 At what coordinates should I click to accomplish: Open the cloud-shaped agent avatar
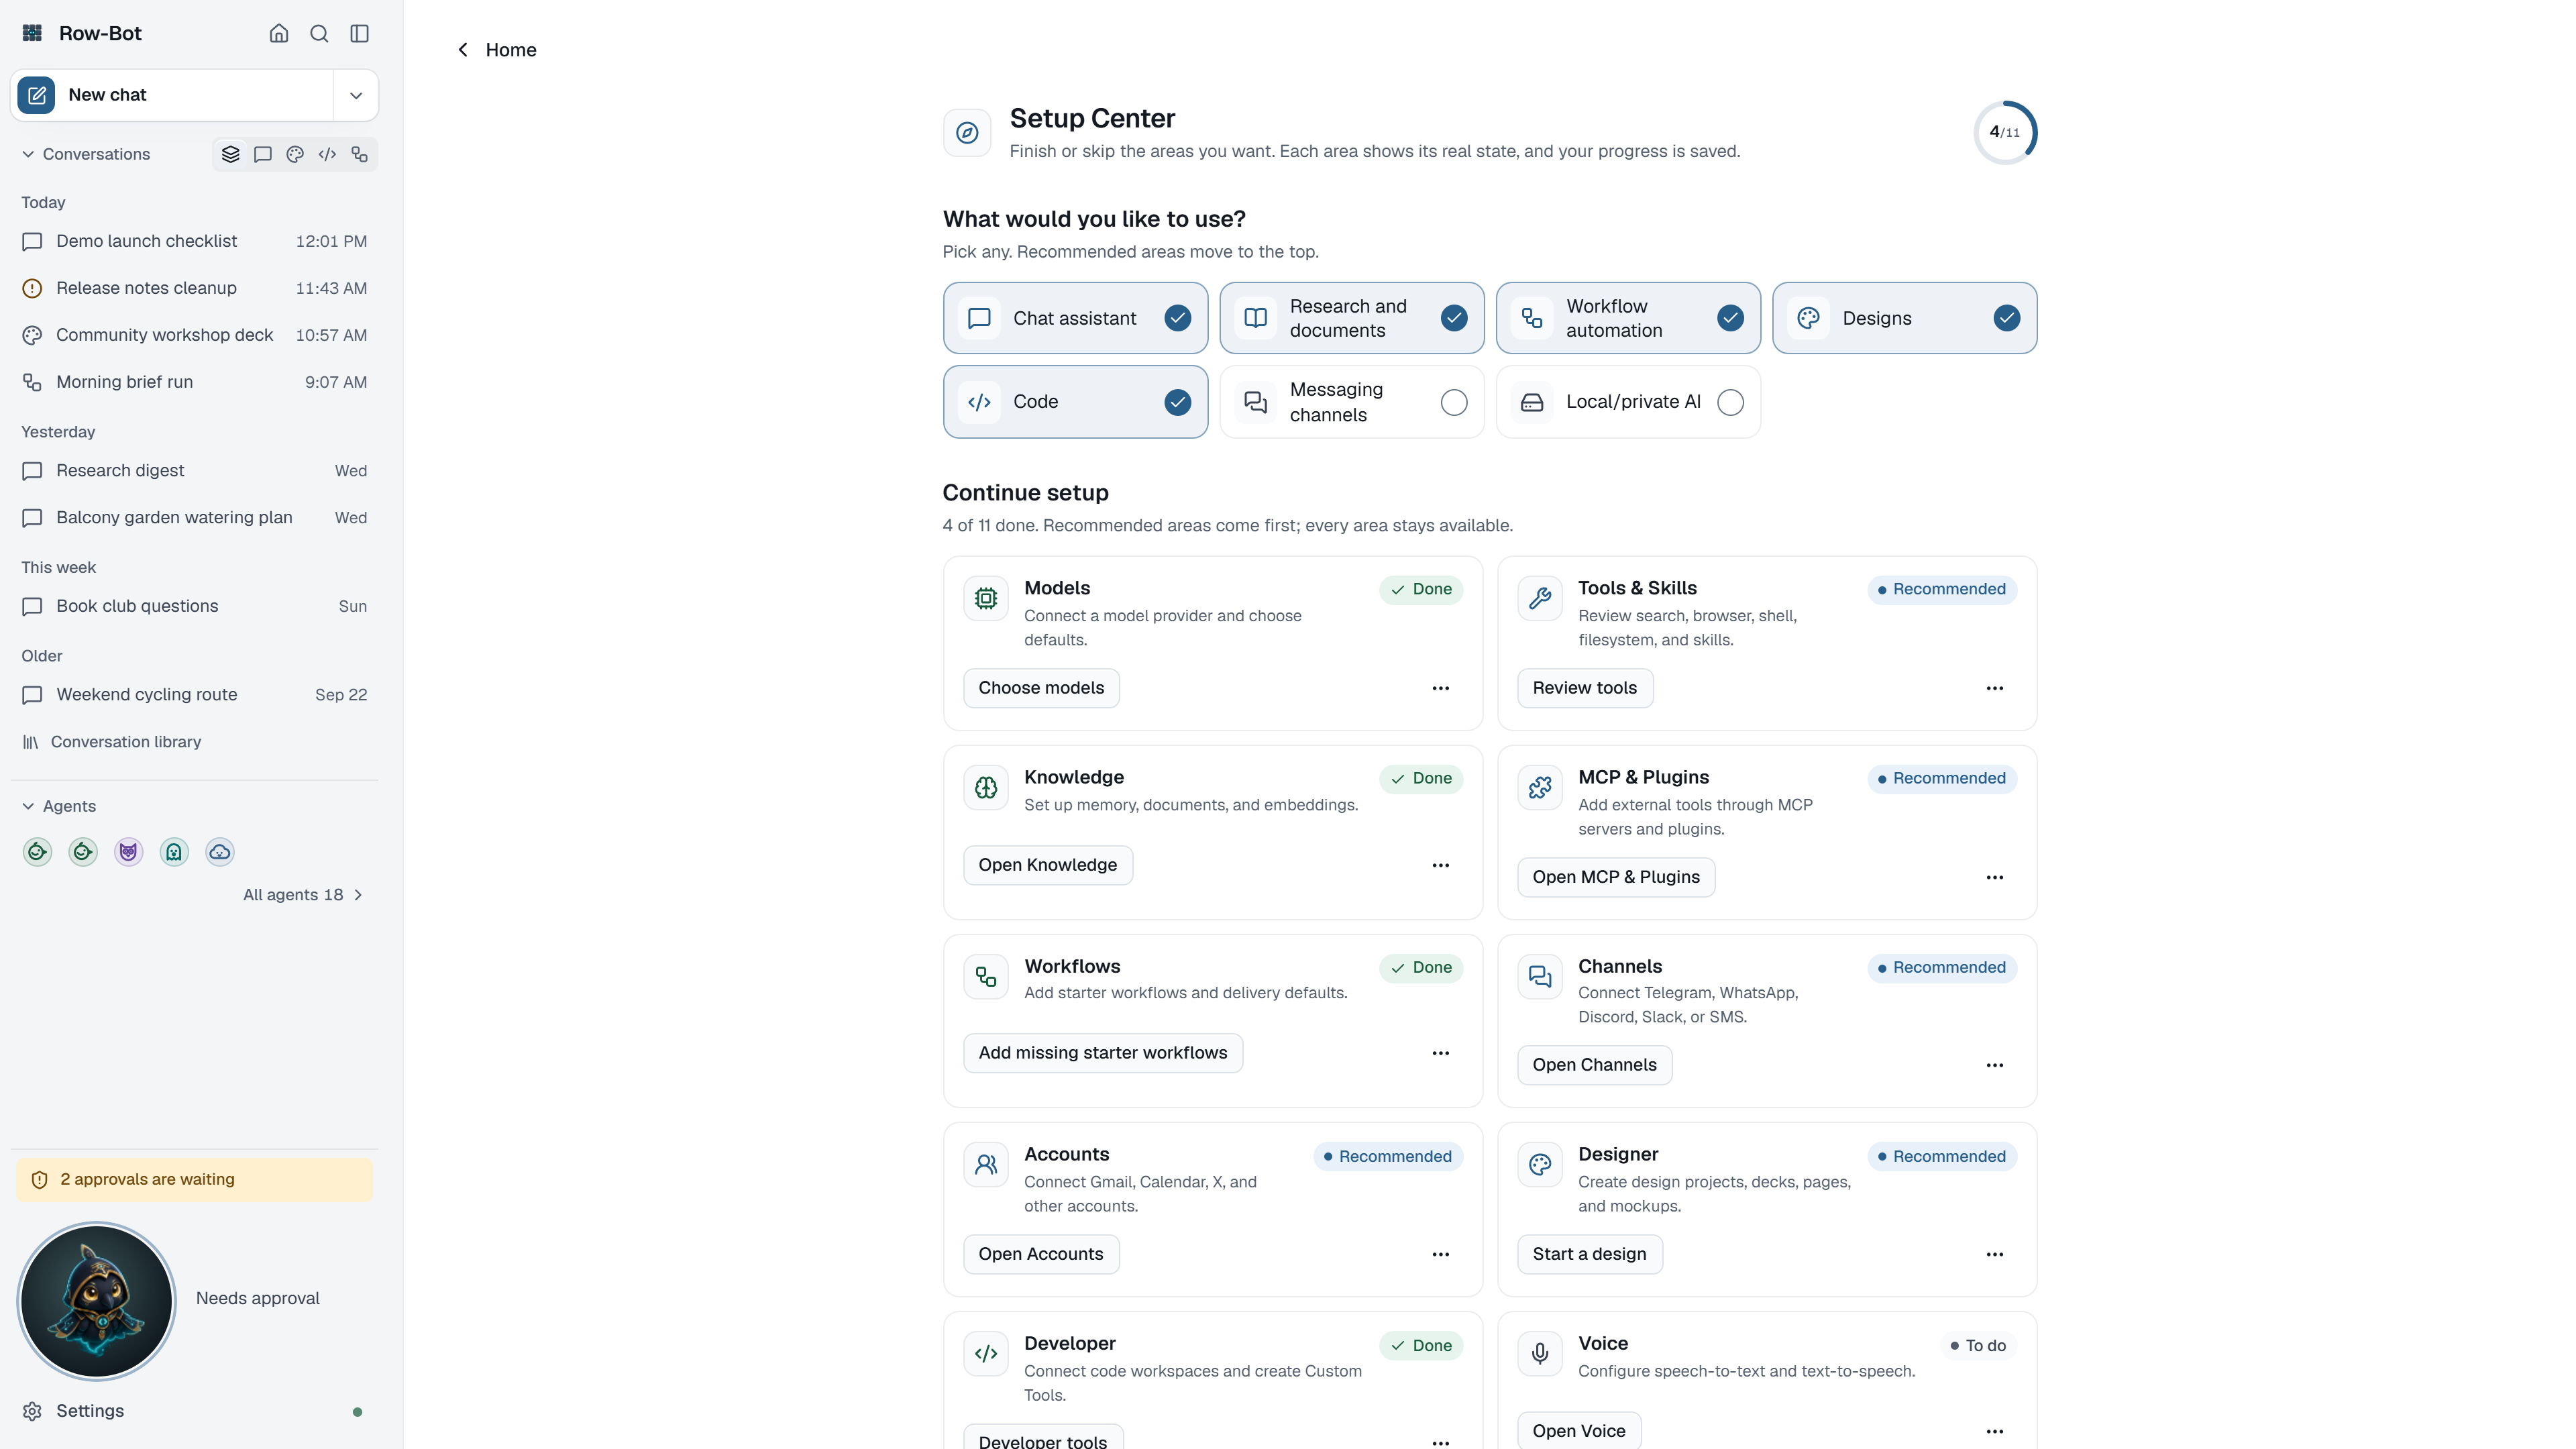click(x=220, y=852)
